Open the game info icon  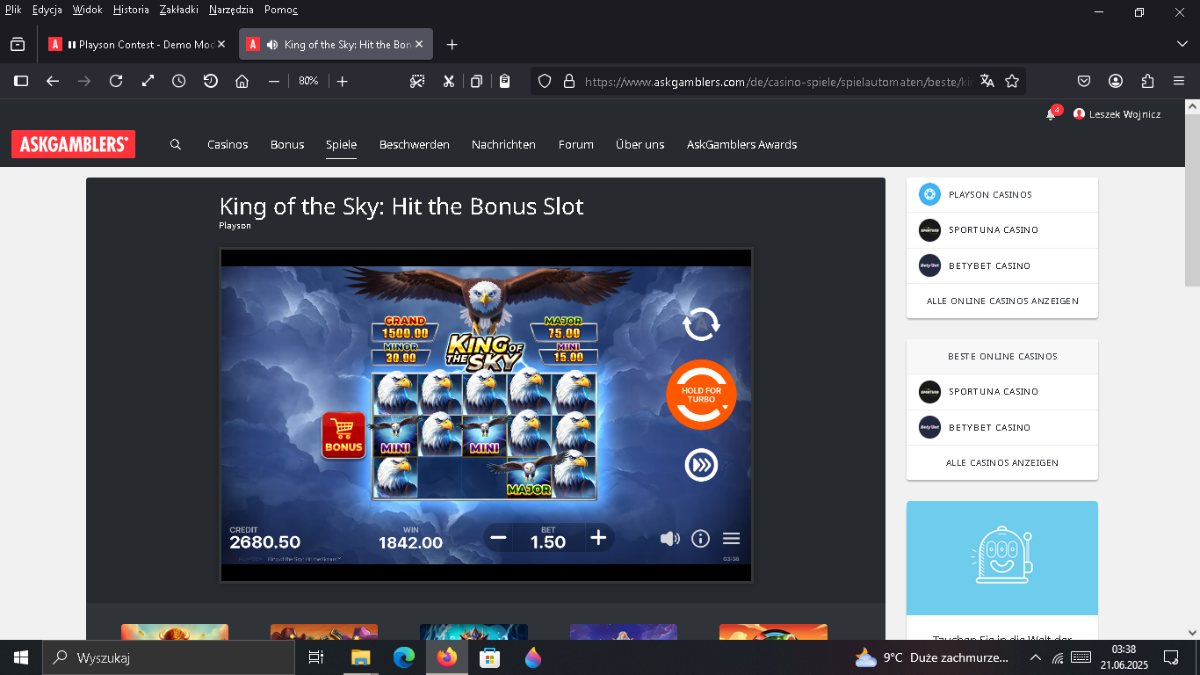700,538
